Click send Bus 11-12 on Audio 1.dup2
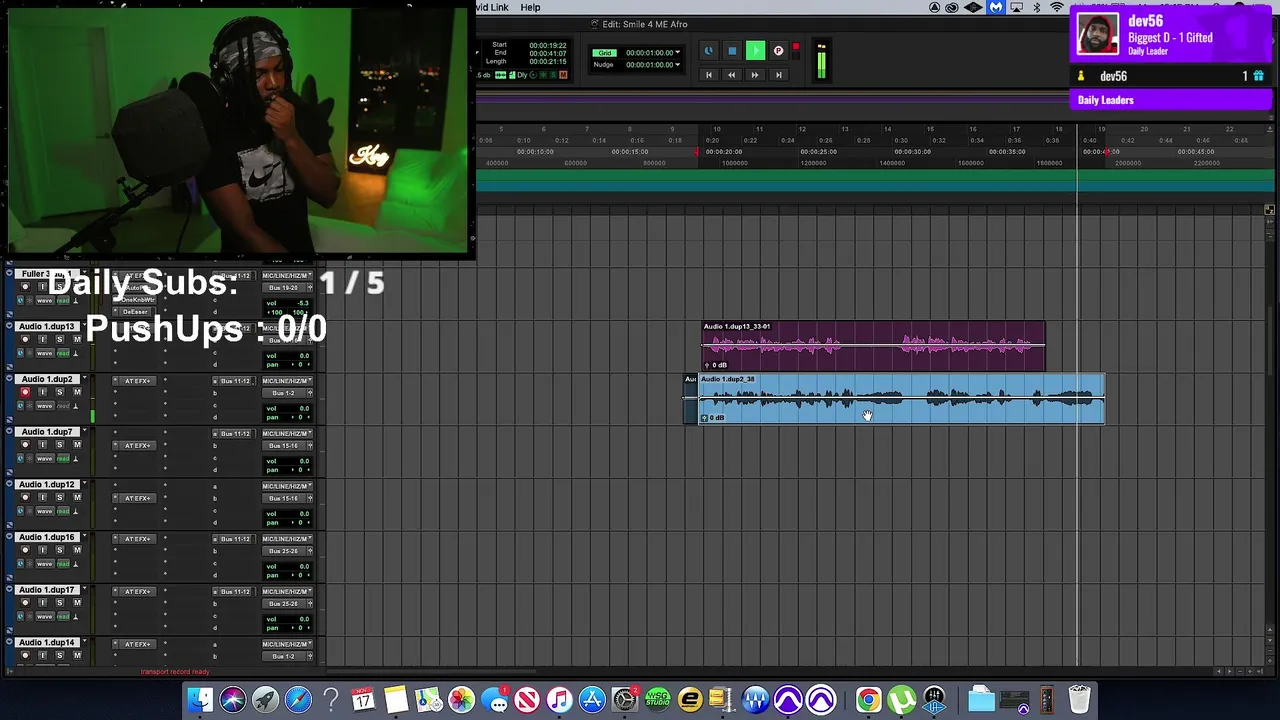 pyautogui.click(x=236, y=381)
